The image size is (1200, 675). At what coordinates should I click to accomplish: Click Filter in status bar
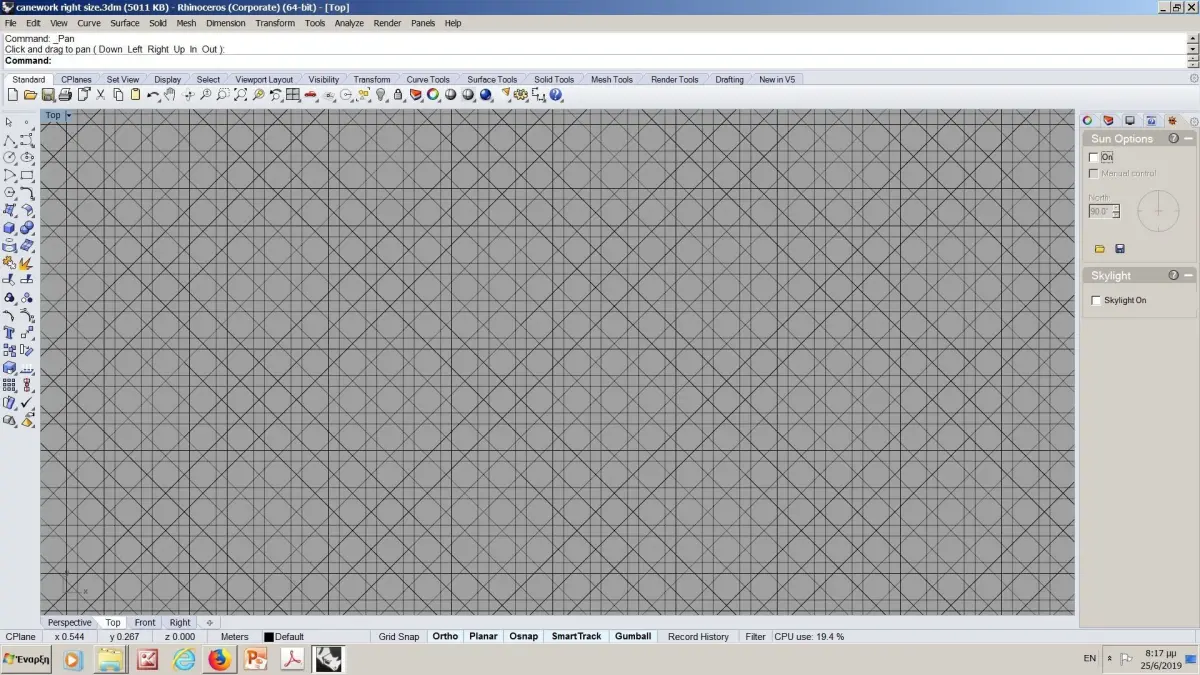tap(756, 636)
